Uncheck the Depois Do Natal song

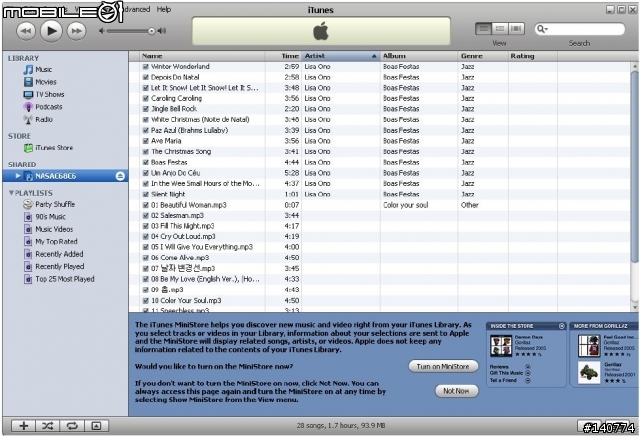click(146, 77)
